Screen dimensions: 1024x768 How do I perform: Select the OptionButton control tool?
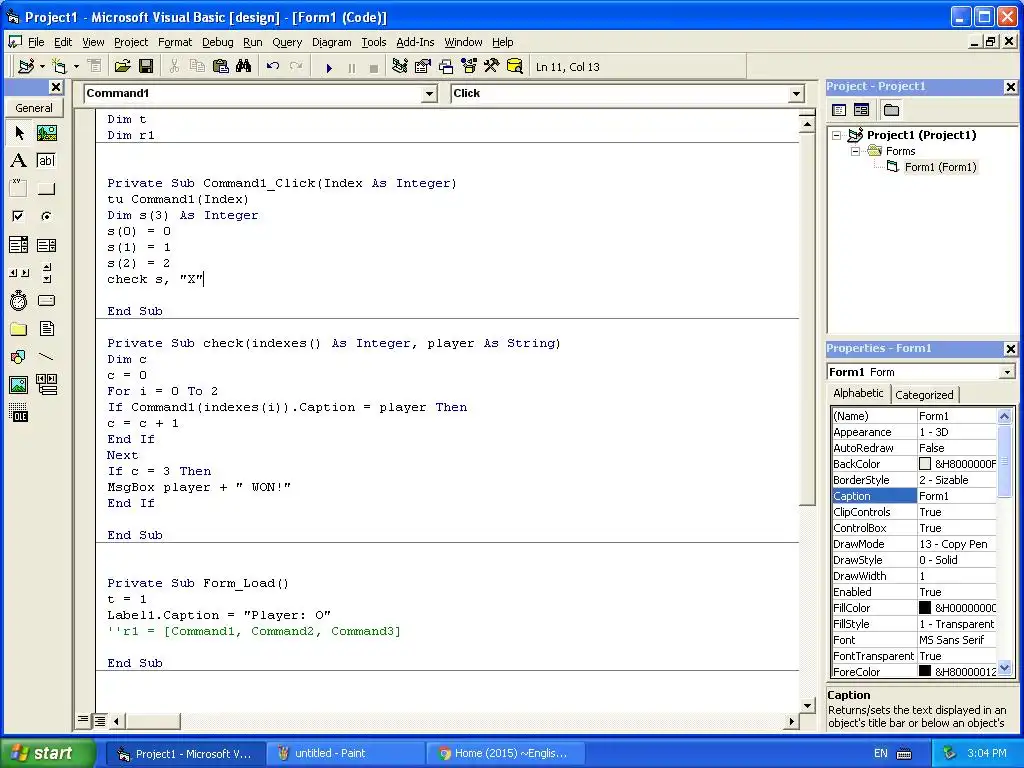(x=46, y=216)
